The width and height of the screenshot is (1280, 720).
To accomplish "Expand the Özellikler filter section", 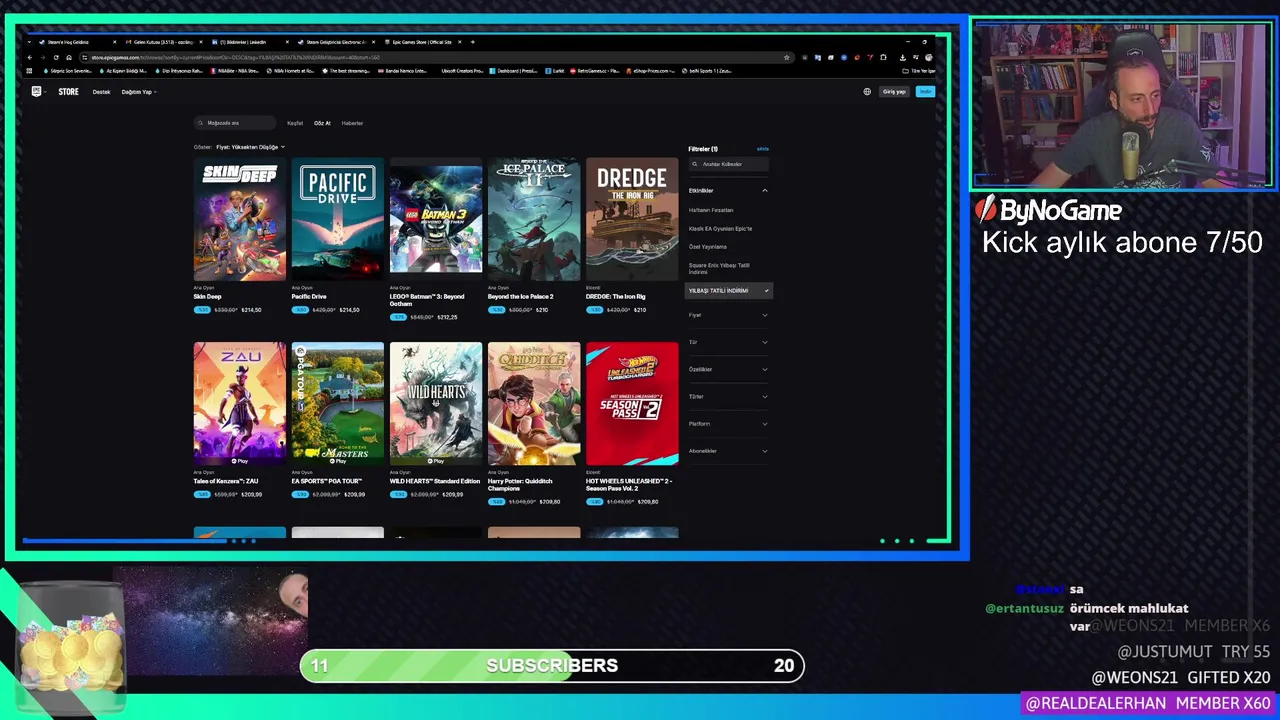I will point(728,369).
